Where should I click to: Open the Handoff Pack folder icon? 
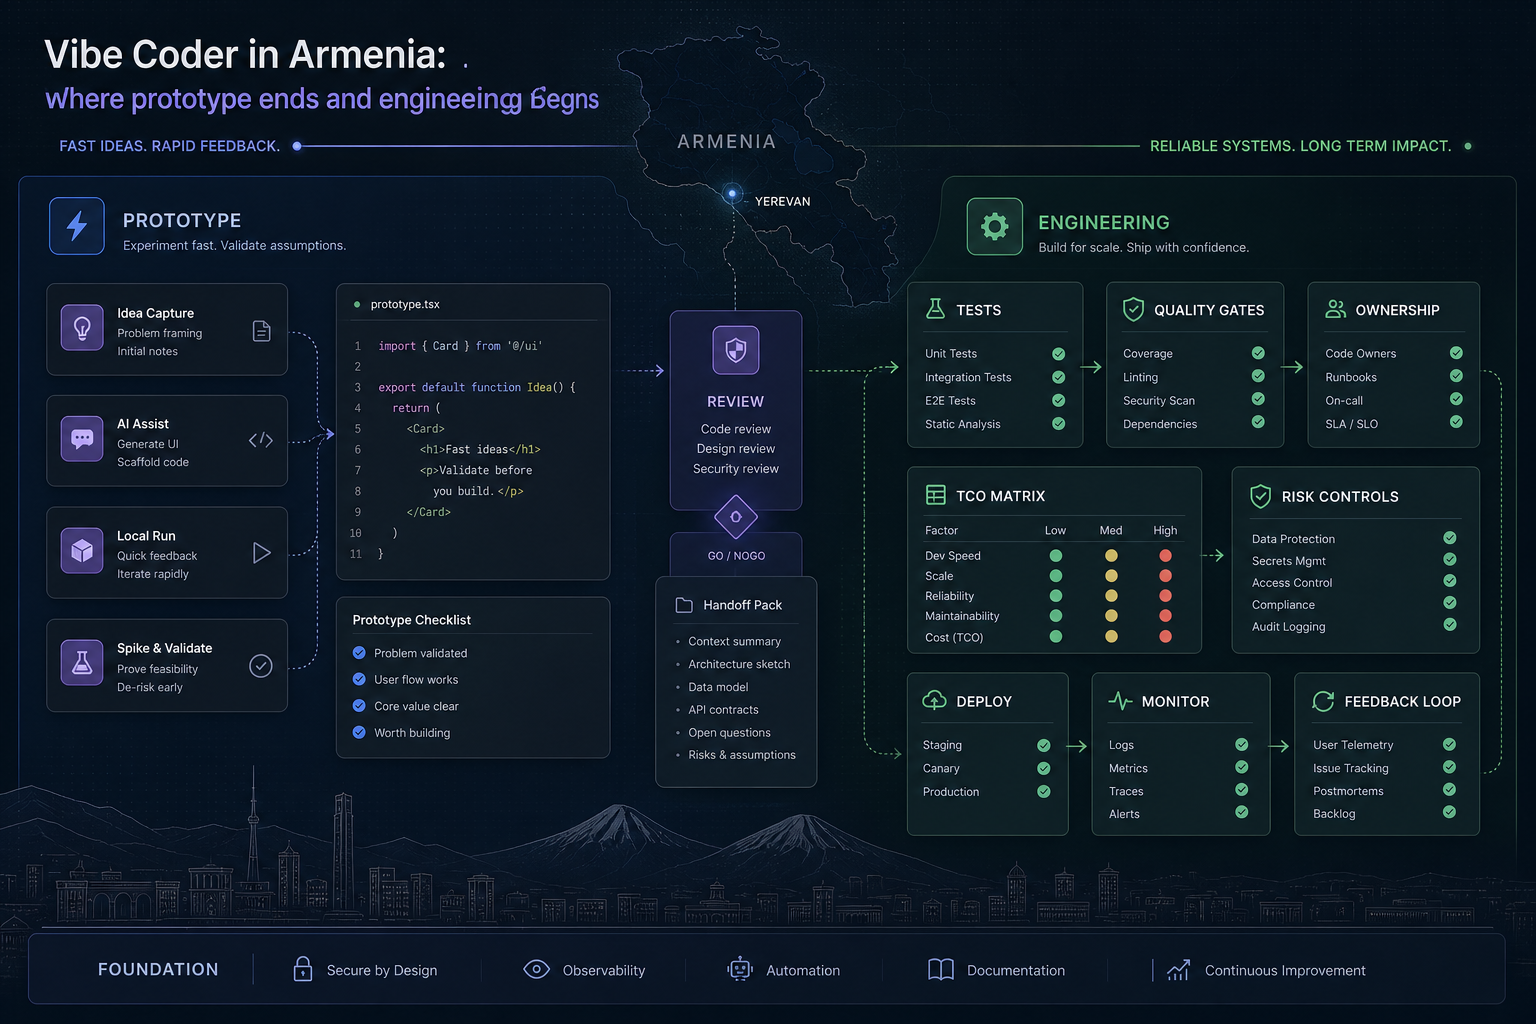(x=684, y=605)
